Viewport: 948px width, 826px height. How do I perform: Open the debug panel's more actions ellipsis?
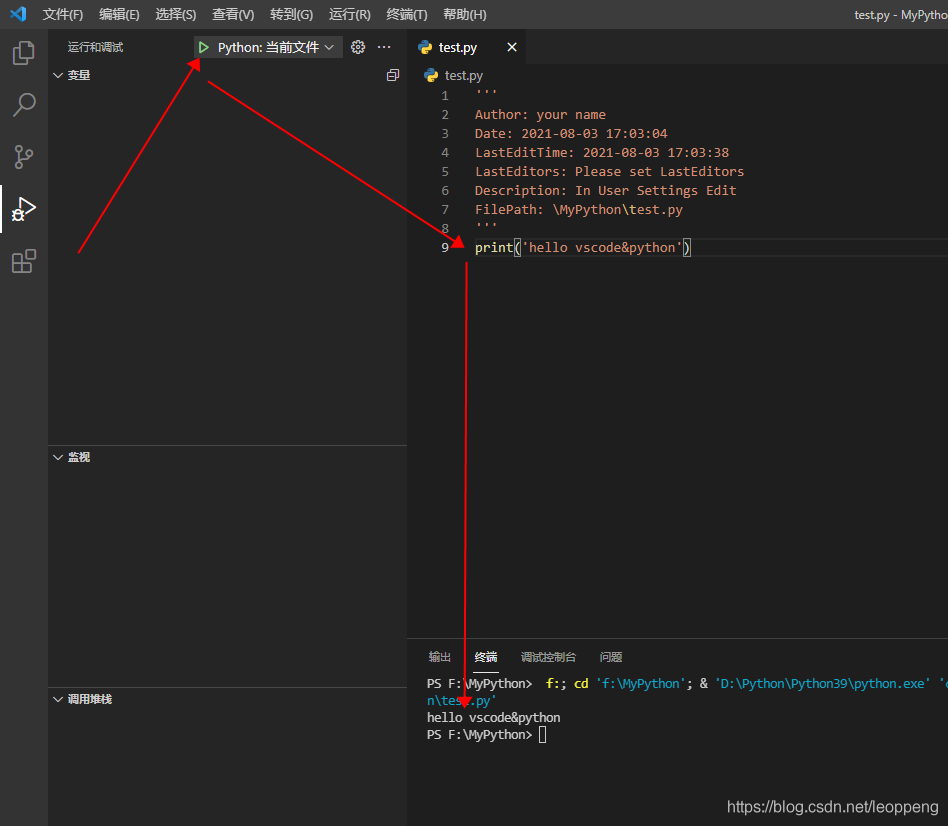coord(384,47)
